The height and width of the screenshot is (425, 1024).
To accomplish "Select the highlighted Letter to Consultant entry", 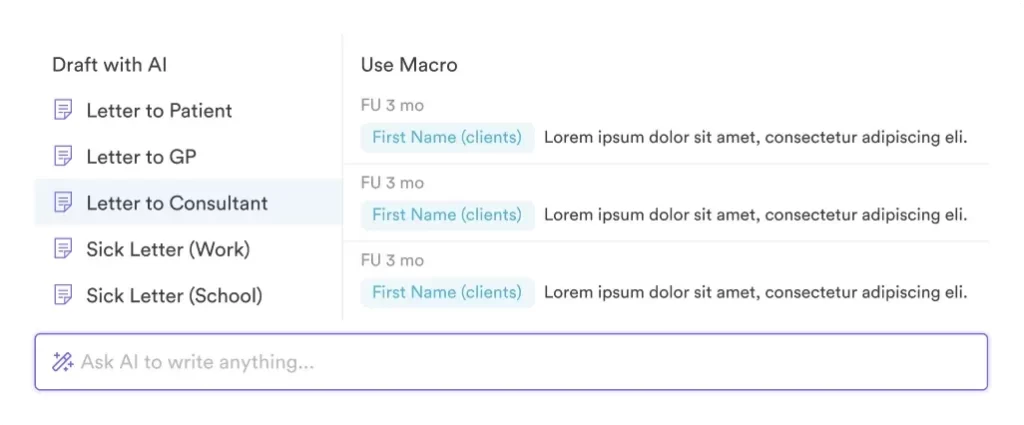I will click(177, 203).
